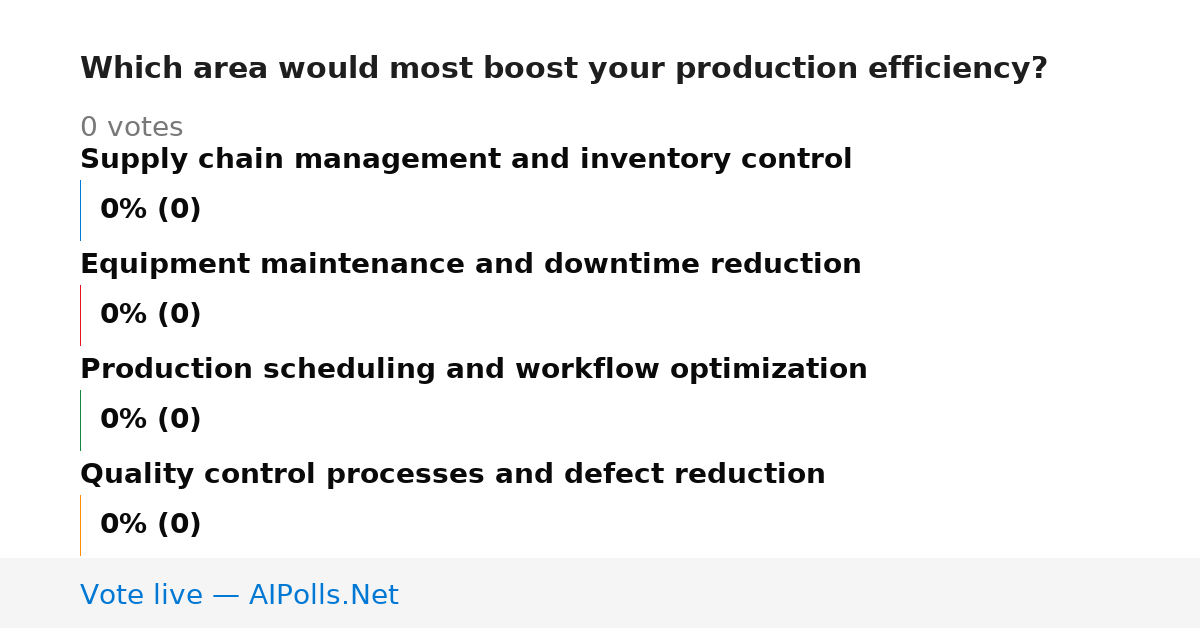
Task: Click the green bar for Production scheduling
Action: tap(80, 420)
